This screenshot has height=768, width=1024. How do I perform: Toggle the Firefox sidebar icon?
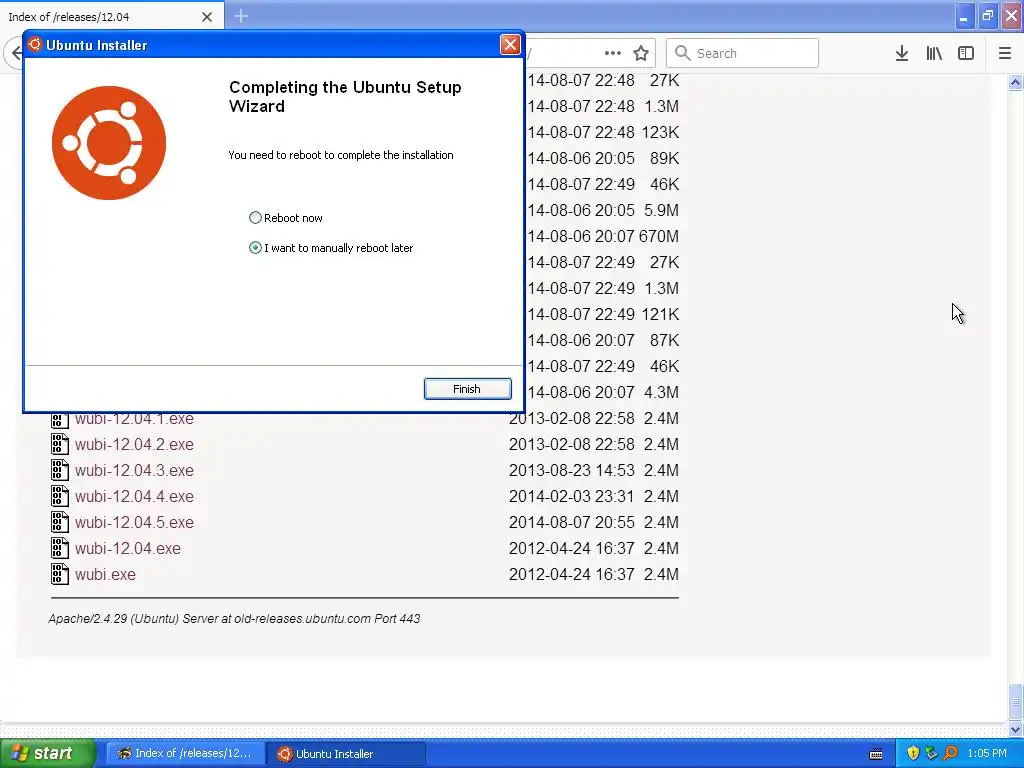(x=966, y=53)
